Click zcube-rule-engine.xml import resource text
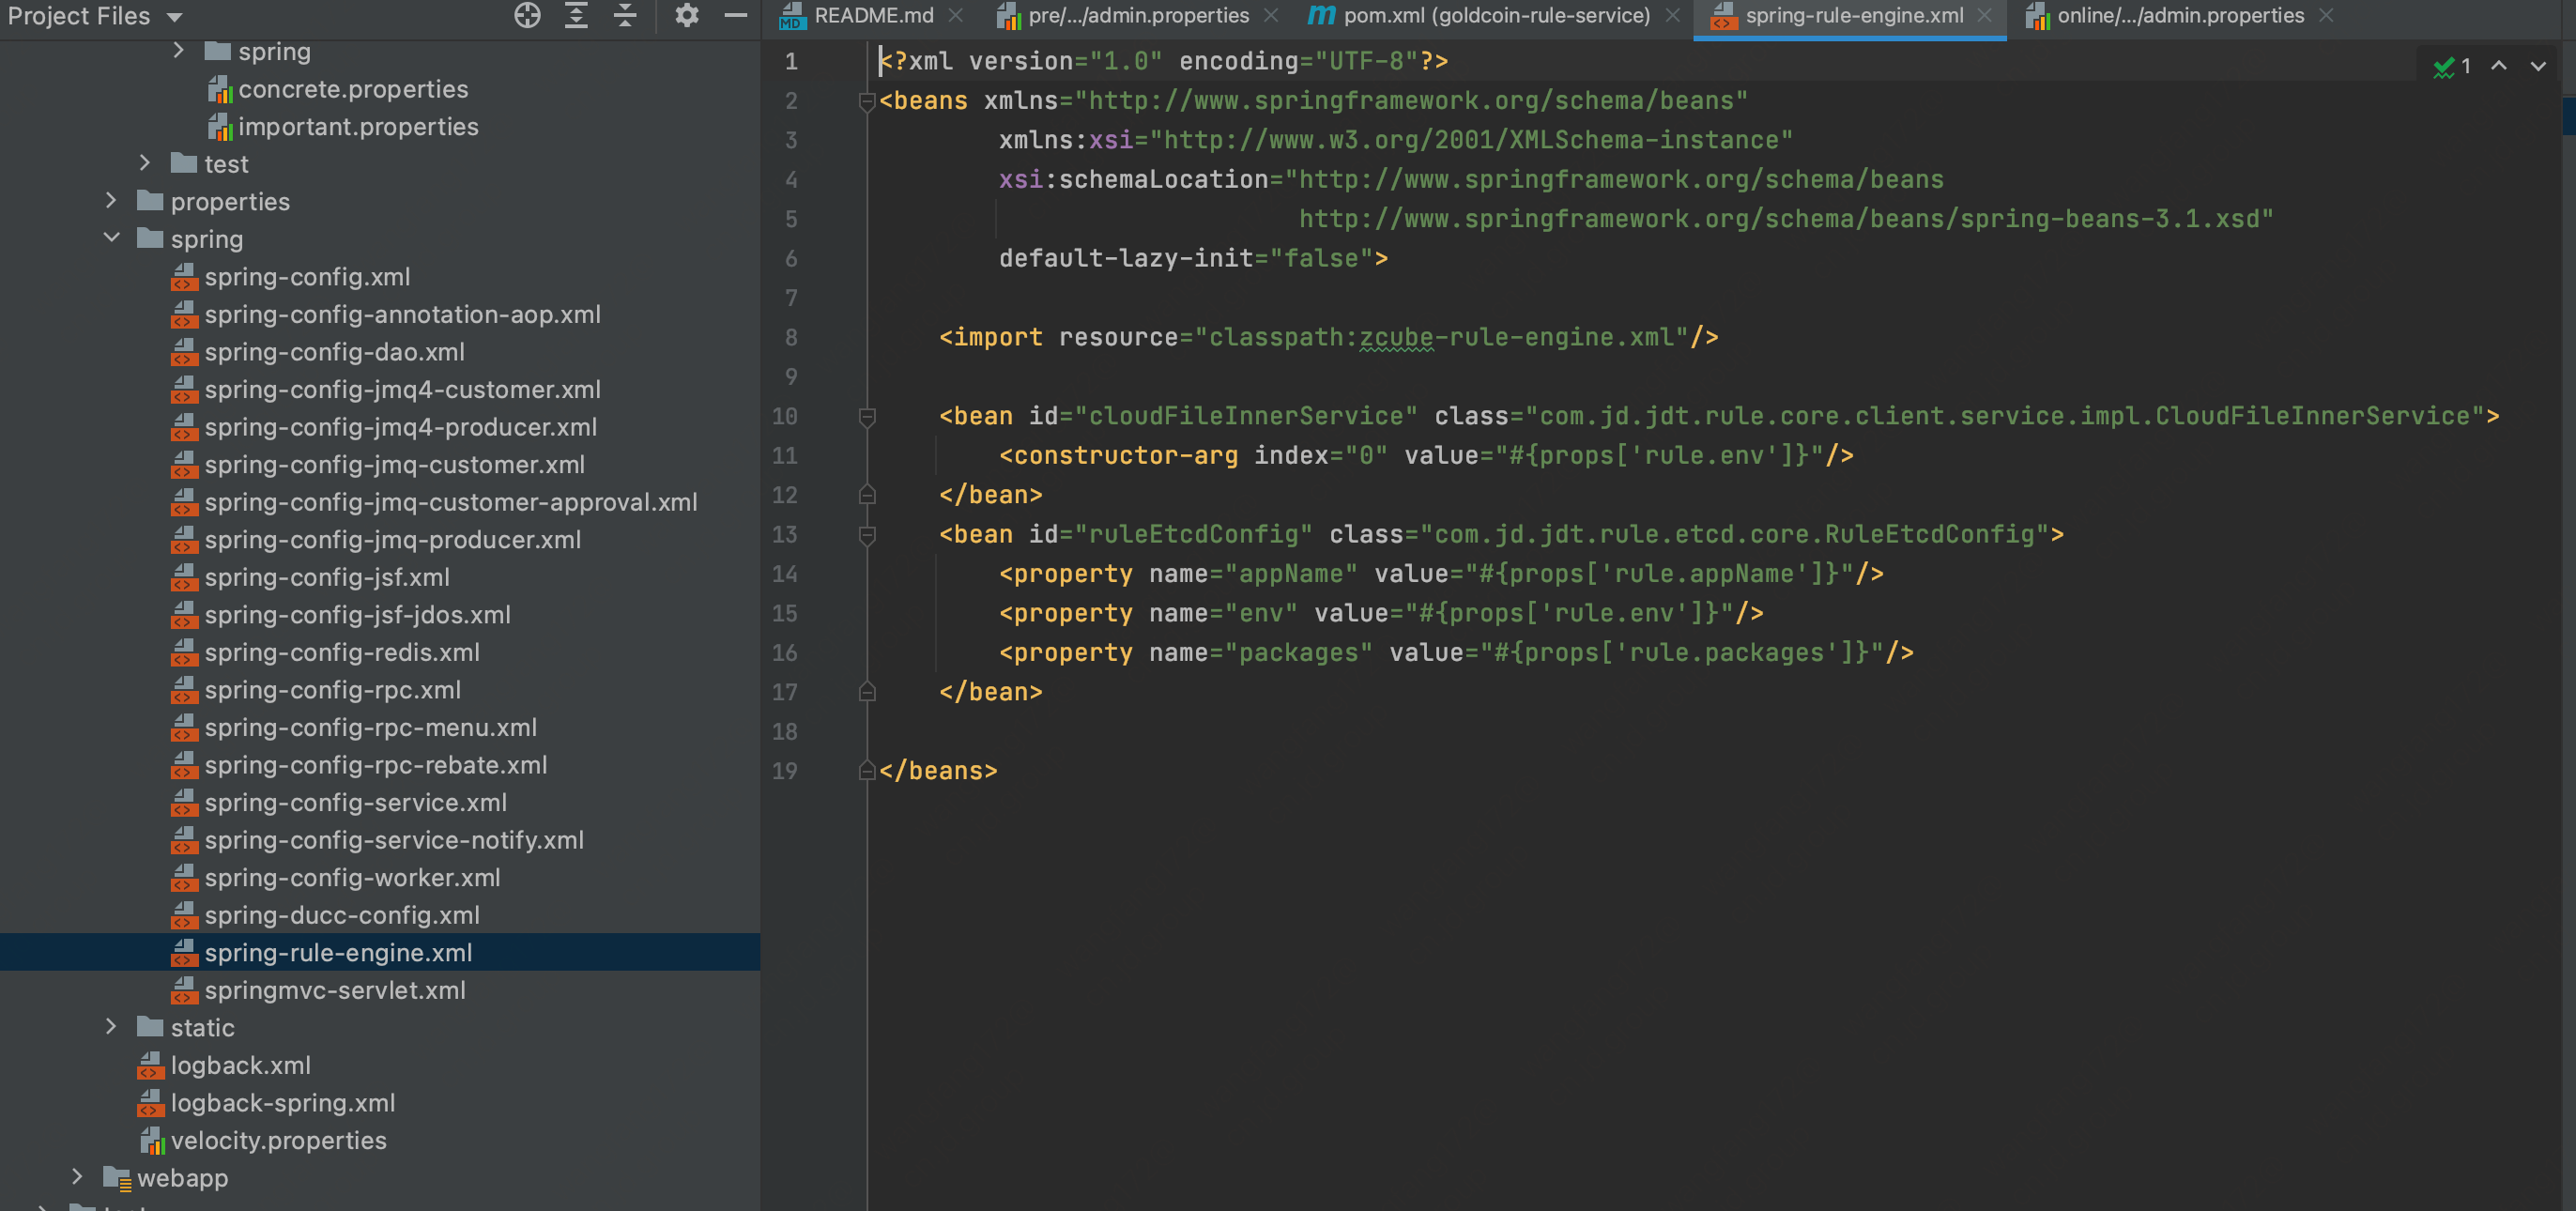This screenshot has height=1211, width=2576. 1516,337
